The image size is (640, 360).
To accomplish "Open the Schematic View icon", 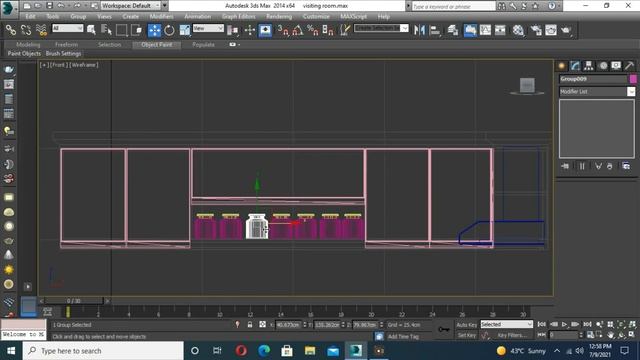I will point(500,30).
